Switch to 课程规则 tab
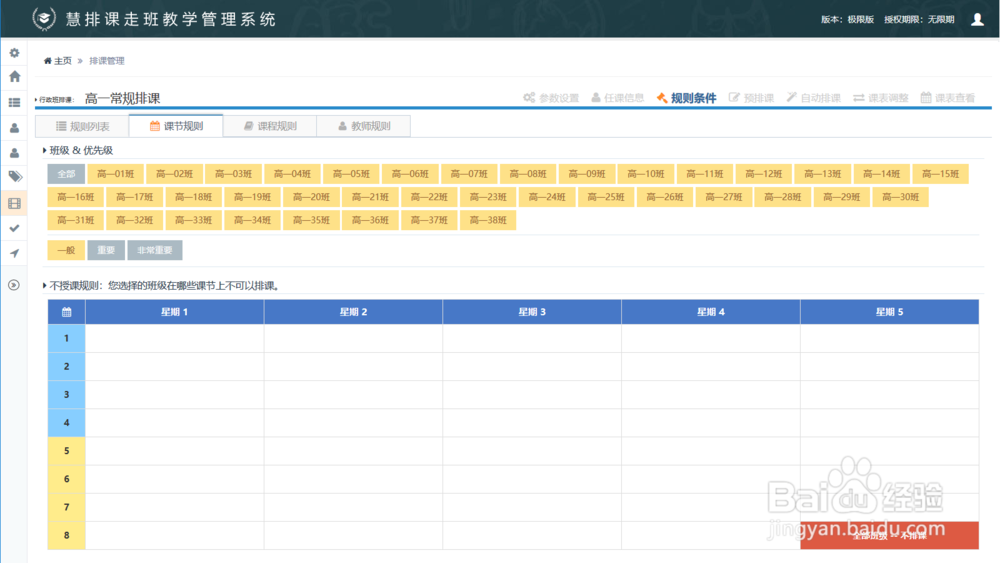The image size is (1000, 563). [270, 126]
